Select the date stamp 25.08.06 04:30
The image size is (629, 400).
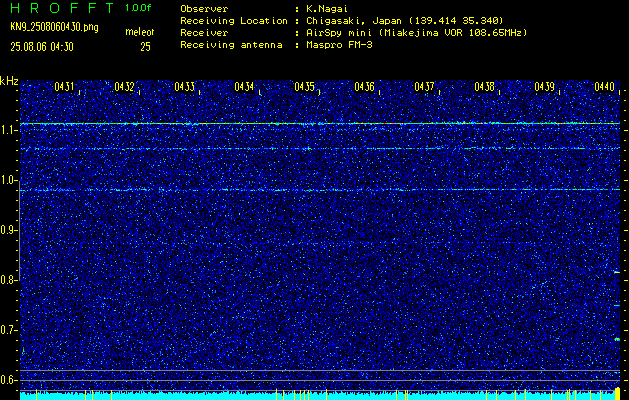click(42, 47)
